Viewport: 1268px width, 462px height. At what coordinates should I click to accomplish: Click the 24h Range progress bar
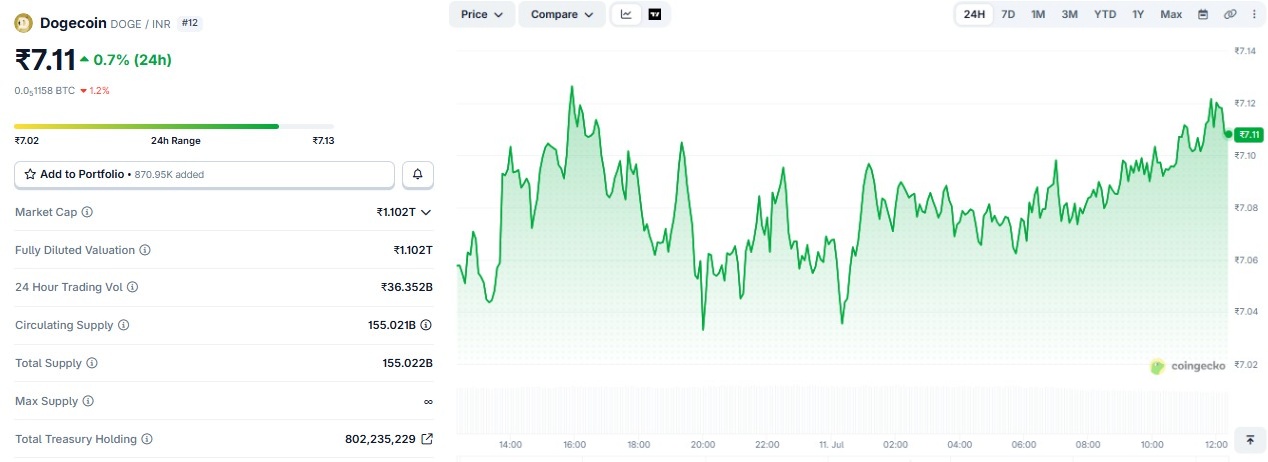(x=174, y=126)
